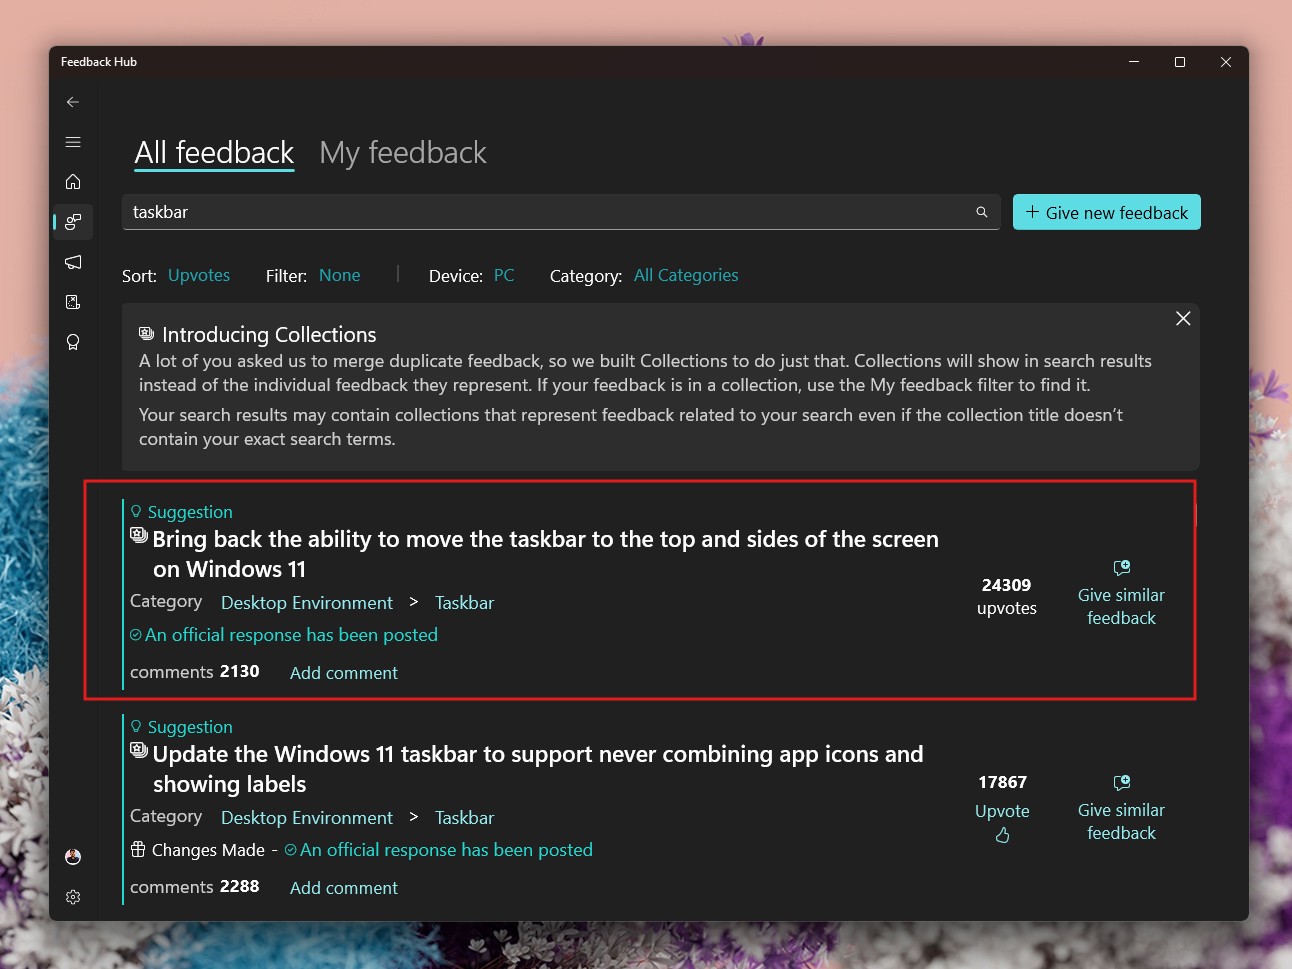Open the Filter selector showing None
The height and width of the screenshot is (969, 1292).
tap(339, 275)
